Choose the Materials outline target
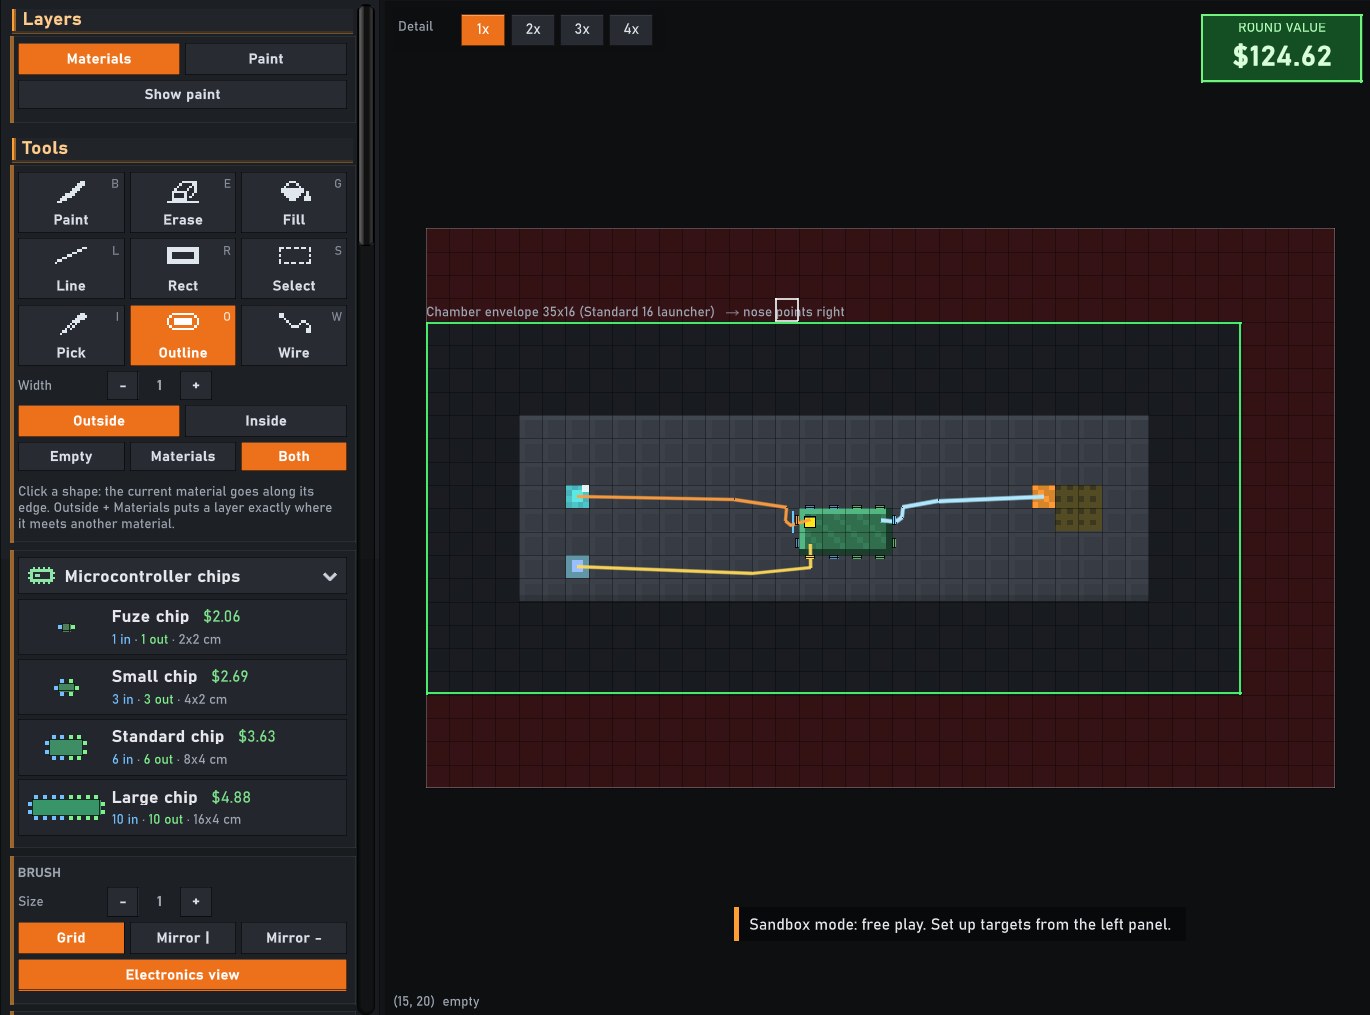Viewport: 1370px width, 1015px height. click(x=183, y=456)
